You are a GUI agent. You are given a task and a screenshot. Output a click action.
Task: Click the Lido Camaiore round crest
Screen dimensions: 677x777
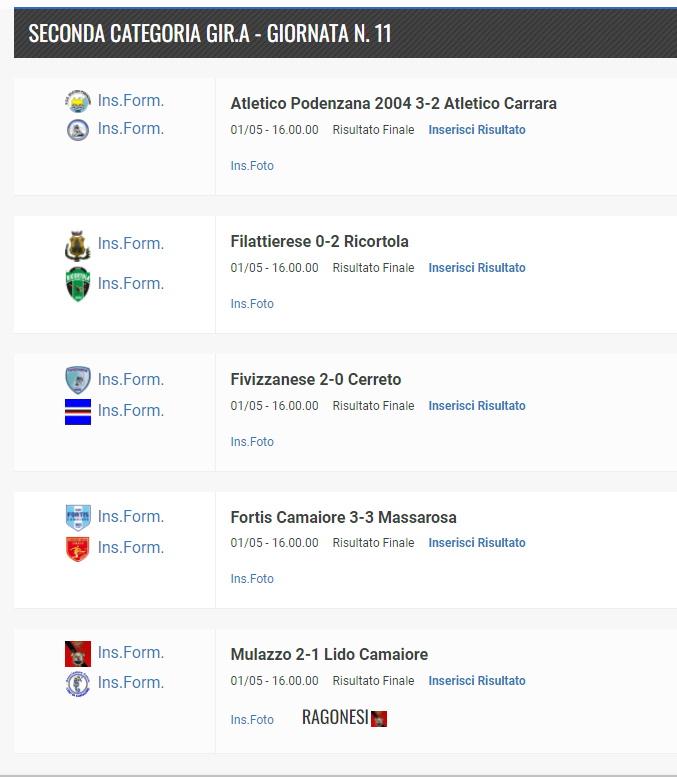[78, 683]
